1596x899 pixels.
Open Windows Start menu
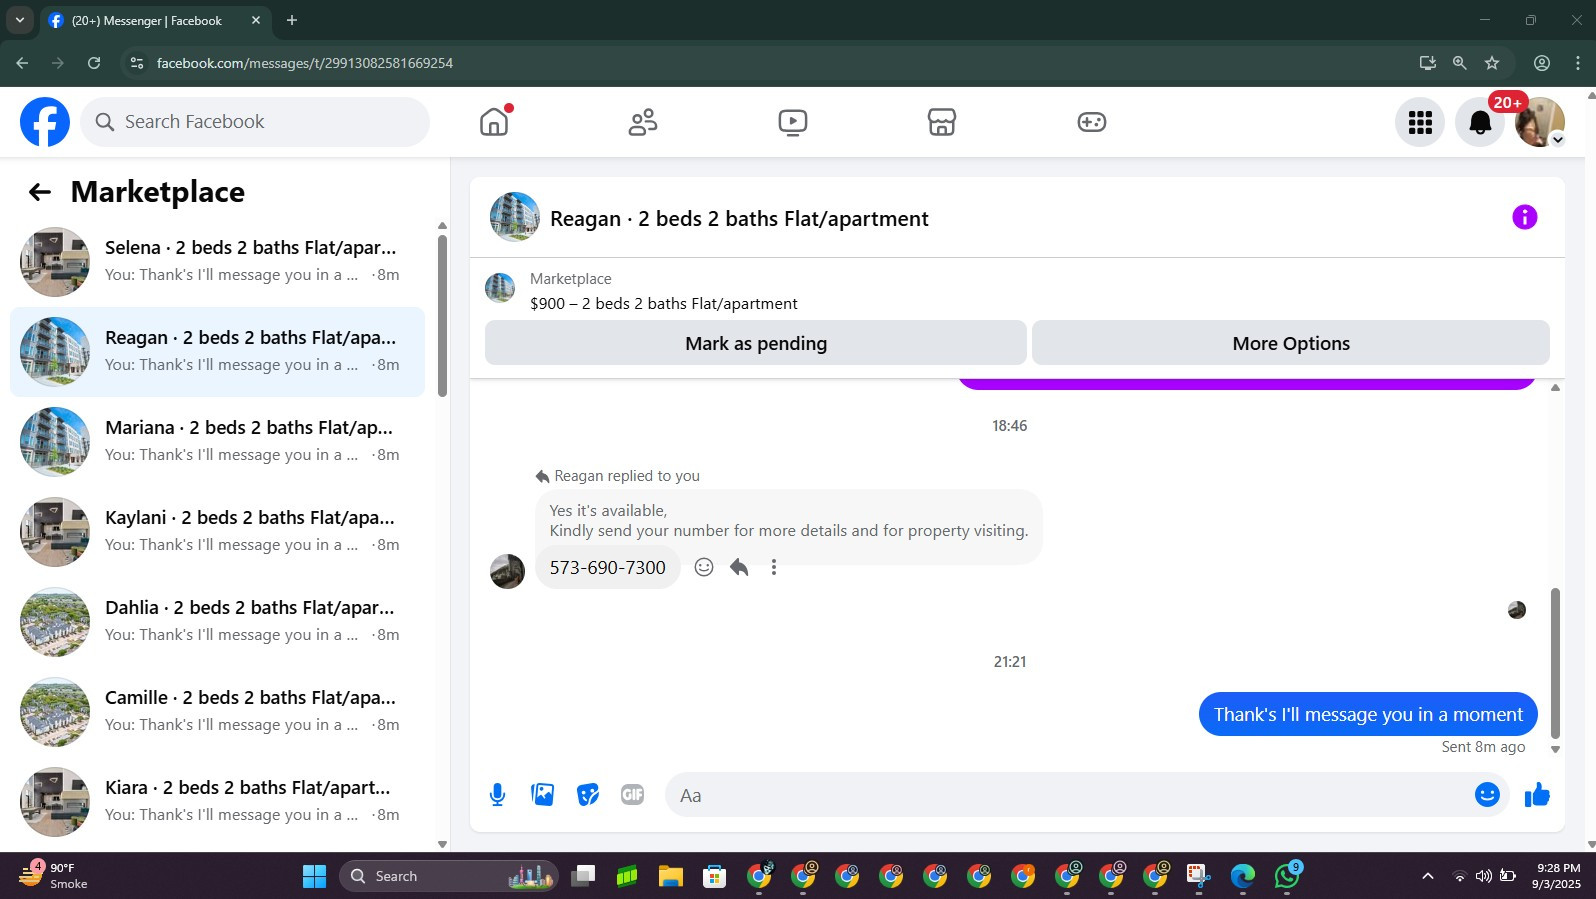314,876
